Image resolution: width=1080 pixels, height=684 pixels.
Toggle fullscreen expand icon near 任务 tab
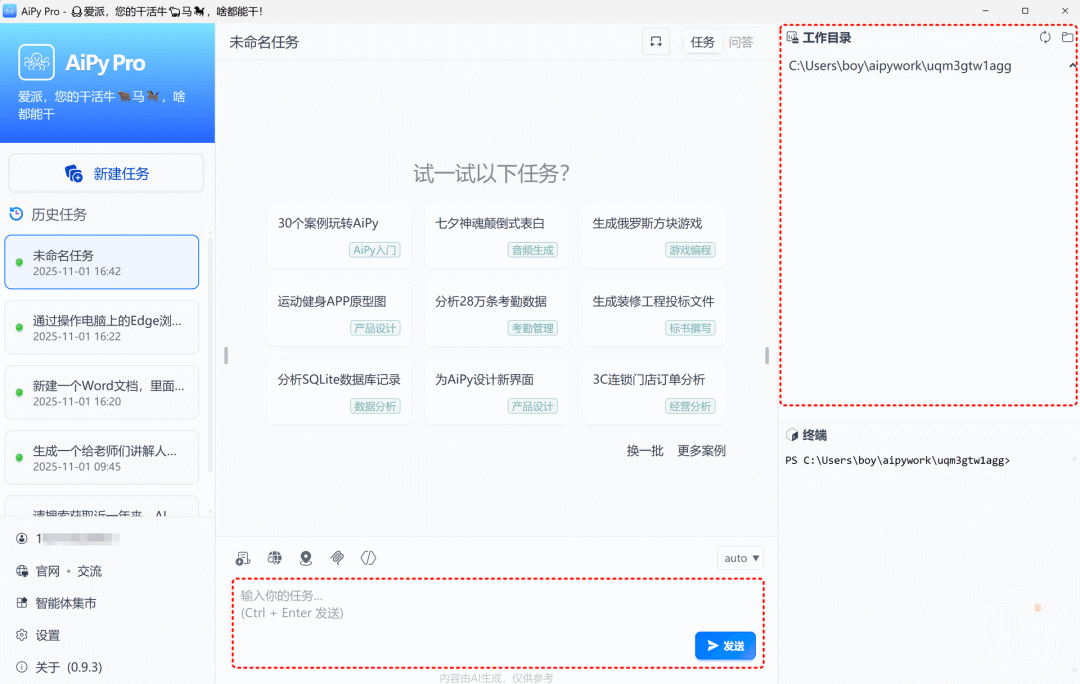[x=656, y=42]
